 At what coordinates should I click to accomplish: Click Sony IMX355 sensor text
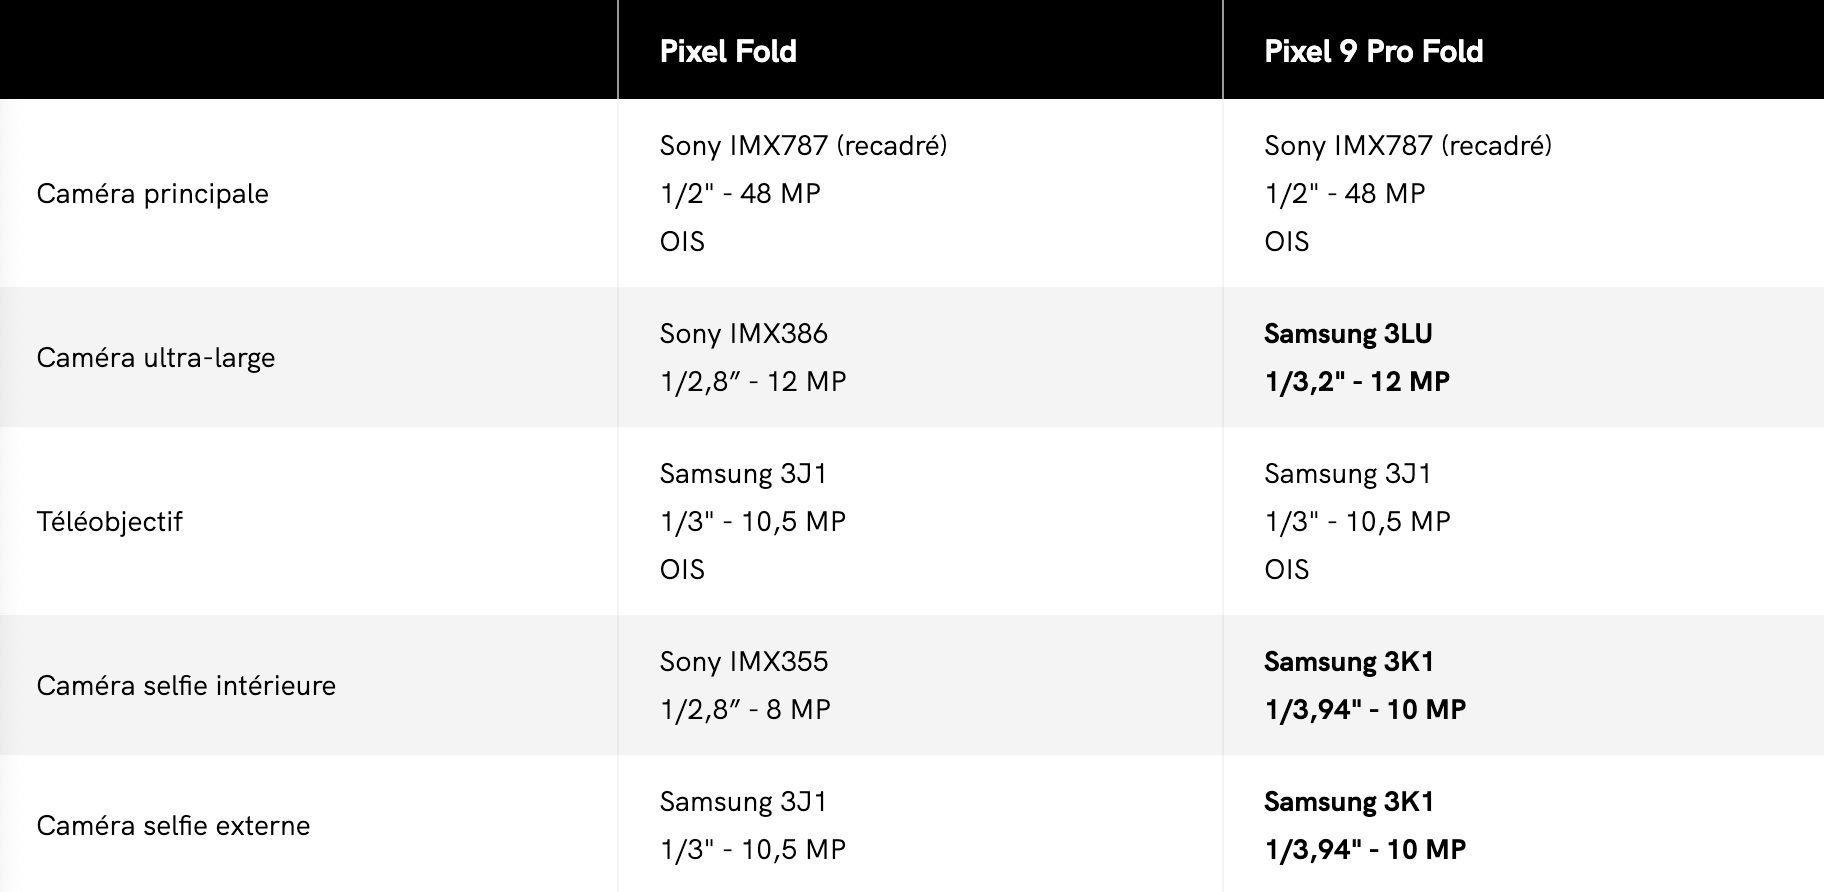(x=744, y=662)
